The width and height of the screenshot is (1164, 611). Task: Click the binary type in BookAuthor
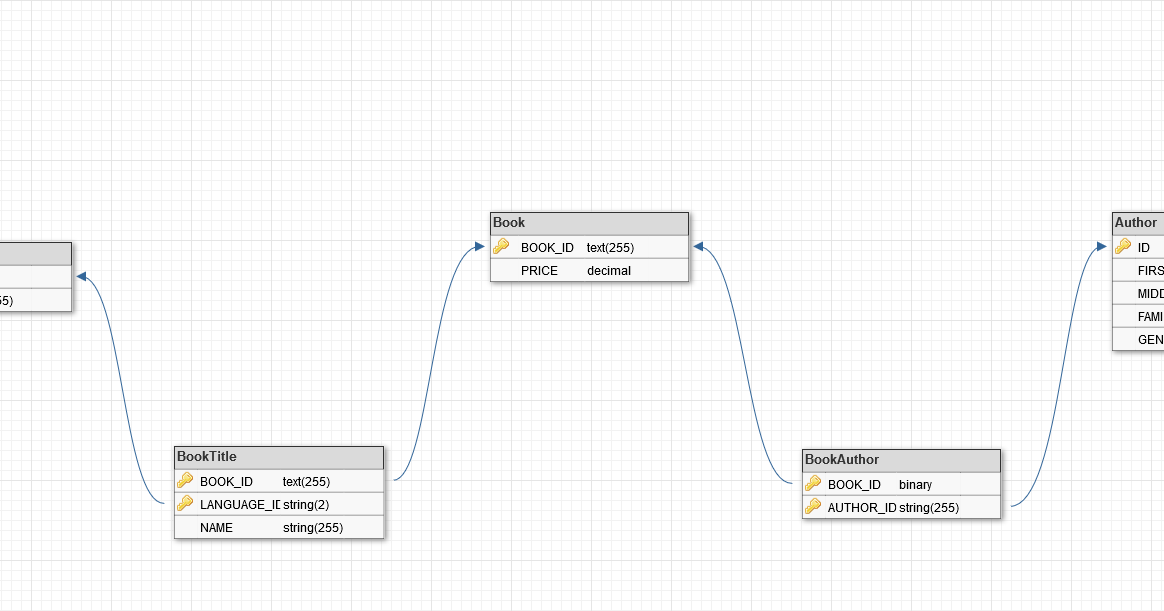pyautogui.click(x=915, y=485)
